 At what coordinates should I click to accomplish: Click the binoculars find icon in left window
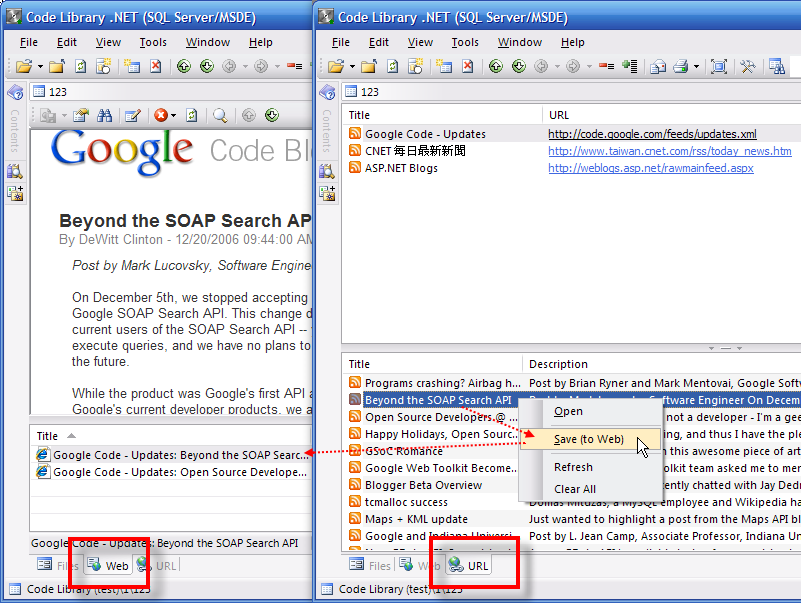tap(104, 115)
